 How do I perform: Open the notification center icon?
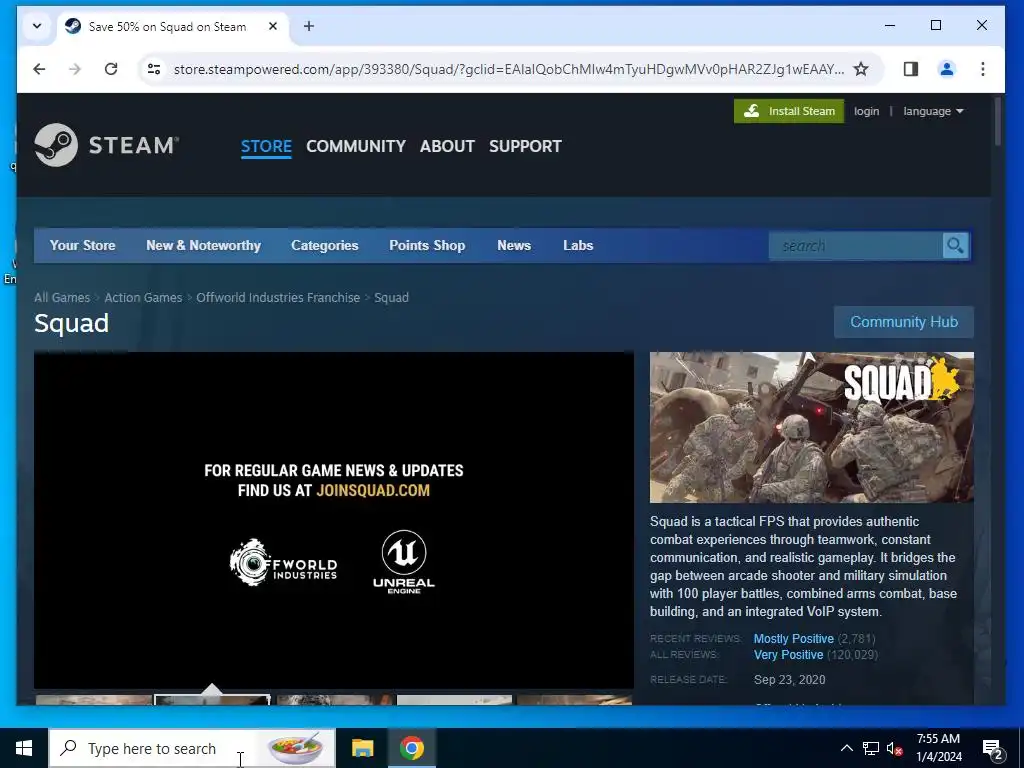(993, 749)
